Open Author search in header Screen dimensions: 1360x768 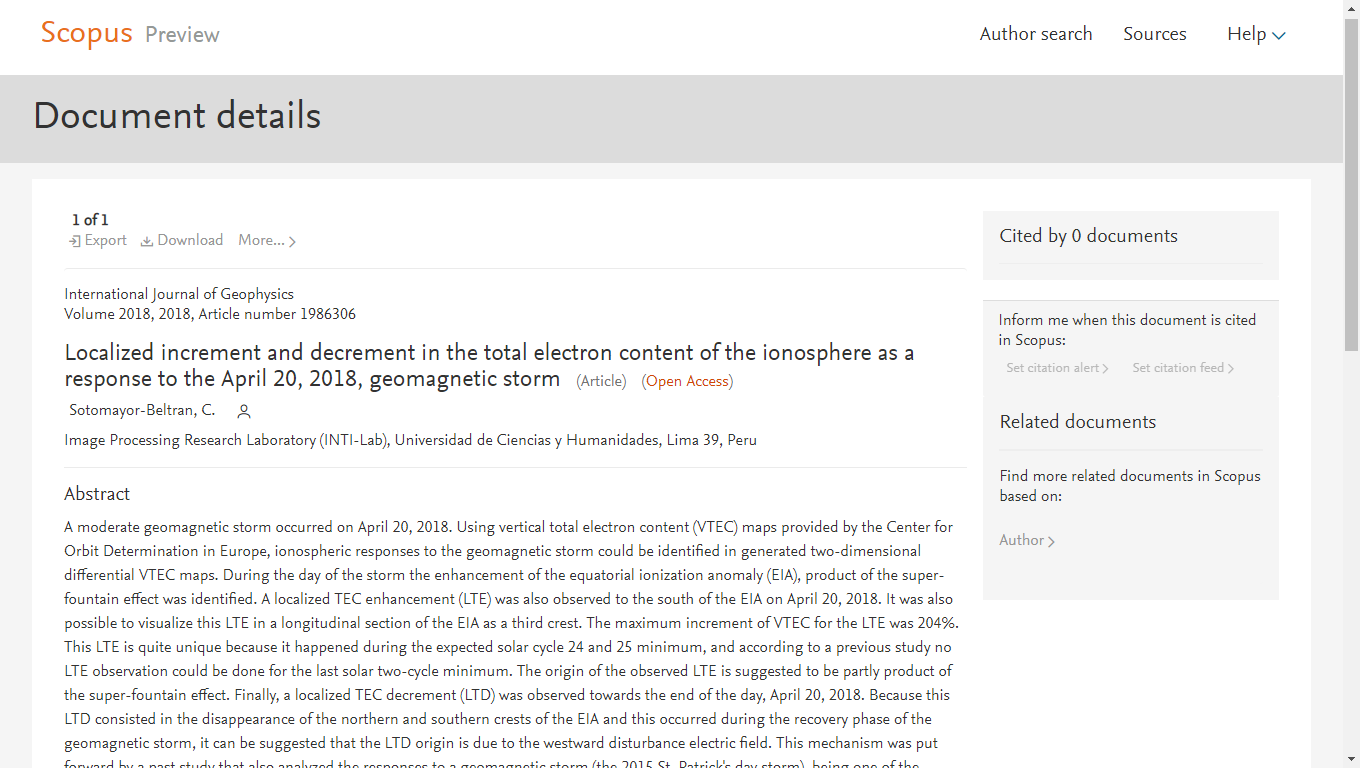coord(1036,34)
